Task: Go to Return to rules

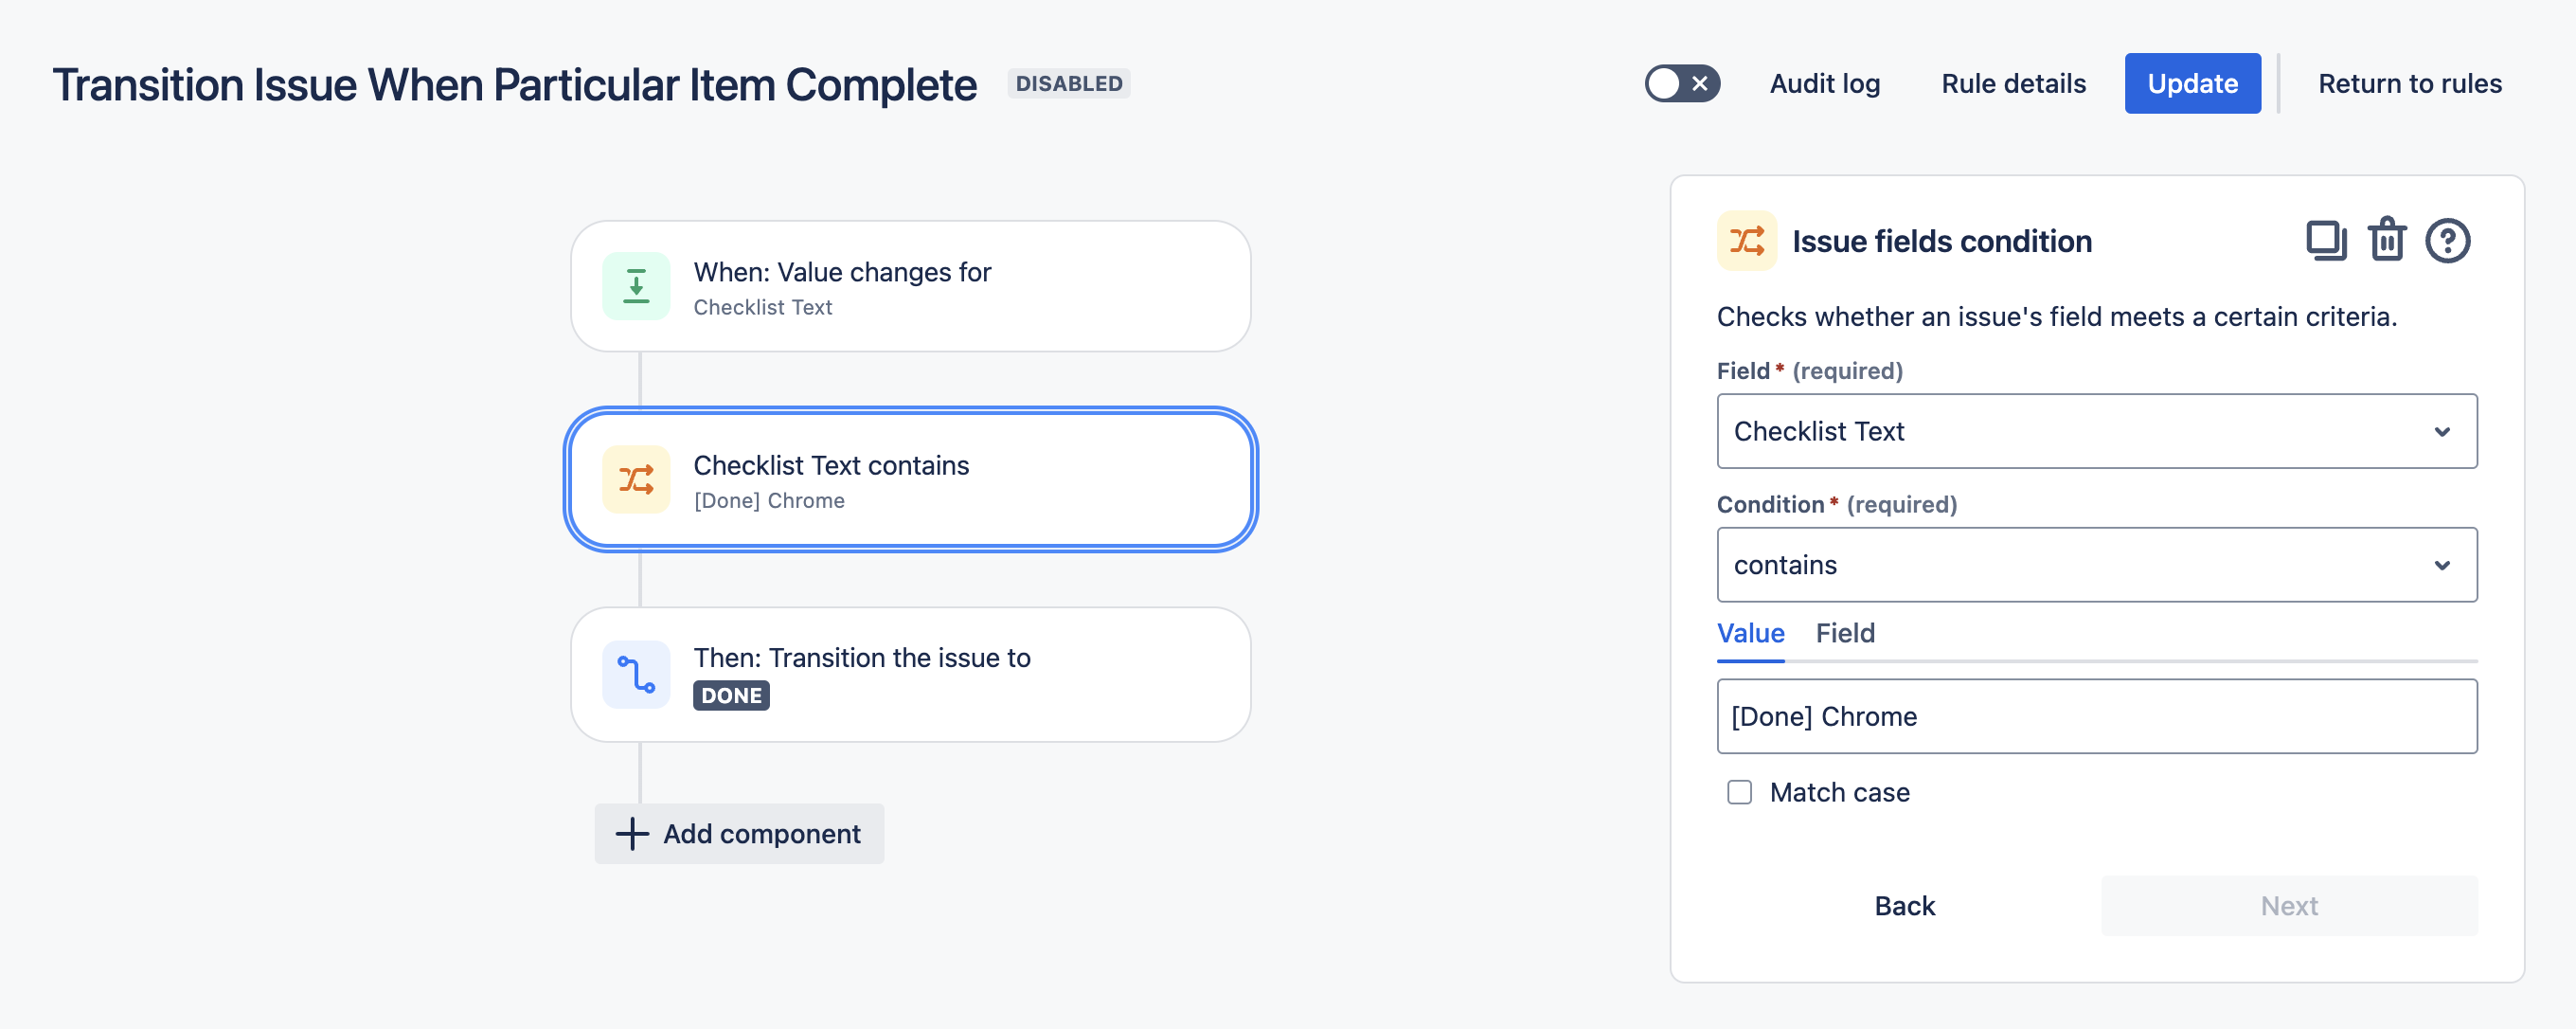Action: pyautogui.click(x=2409, y=84)
